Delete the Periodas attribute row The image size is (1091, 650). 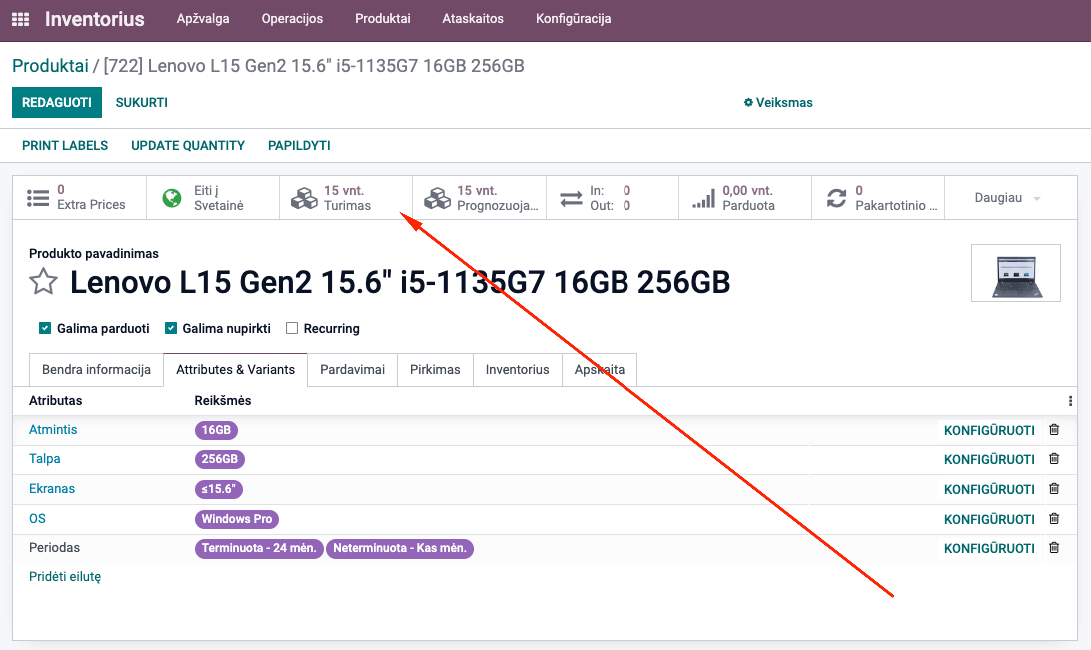tap(1054, 548)
